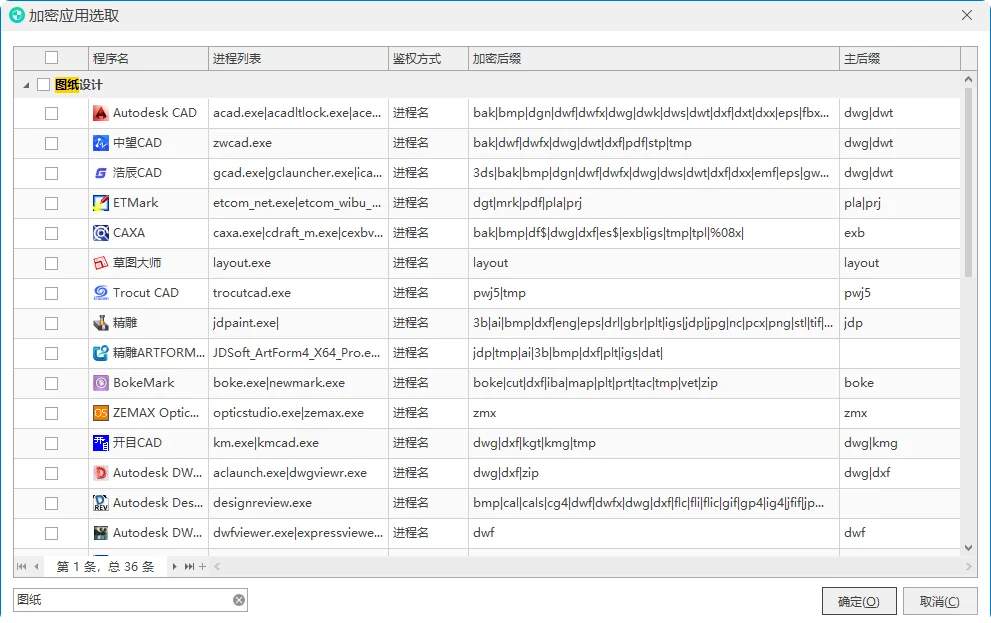Click the 中望CAD application icon
The image size is (991, 623).
[100, 143]
